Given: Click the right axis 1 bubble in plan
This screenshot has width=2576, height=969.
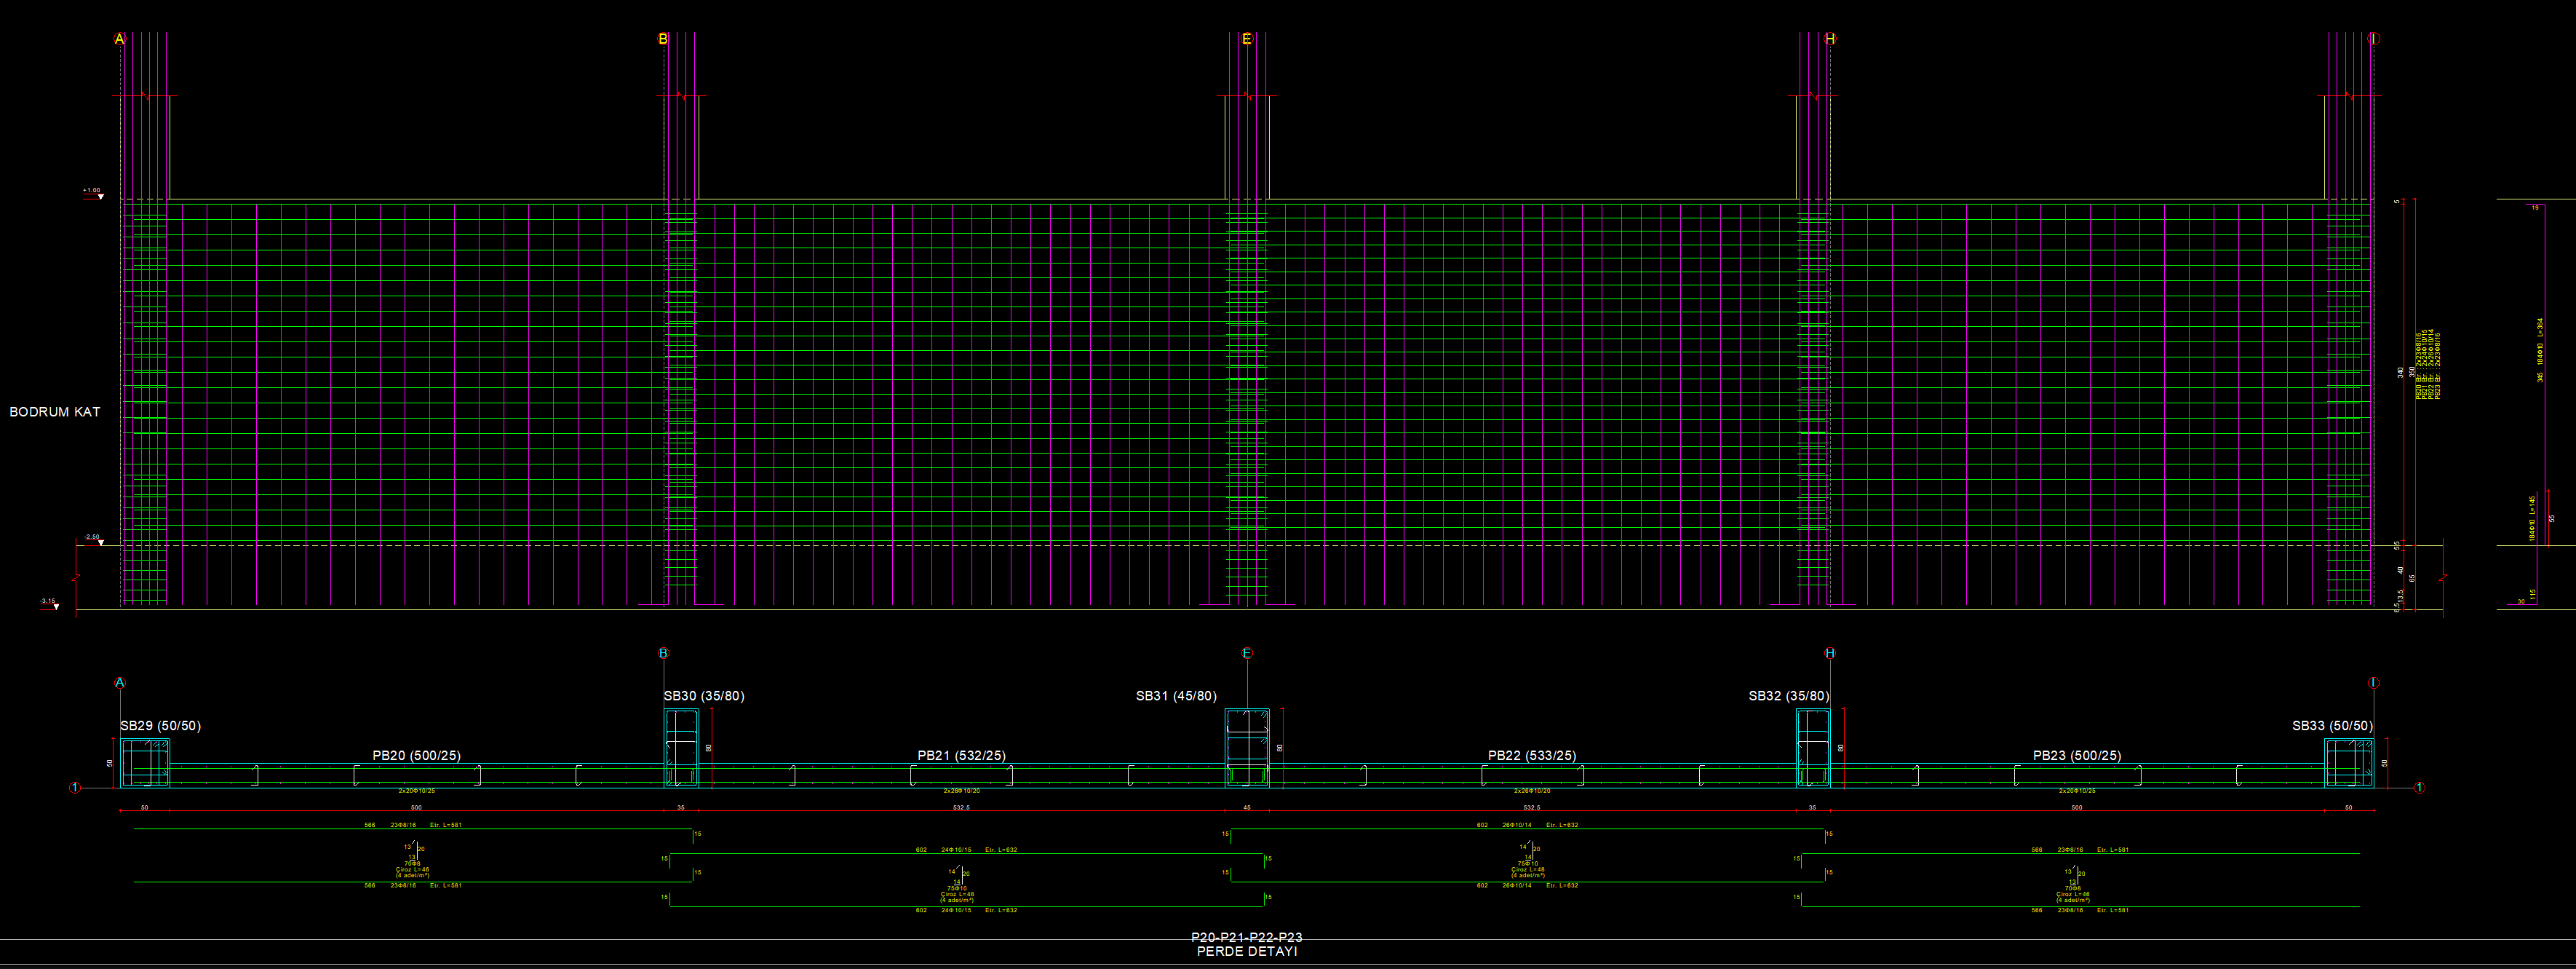Looking at the screenshot, I should pyautogui.click(x=2419, y=788).
